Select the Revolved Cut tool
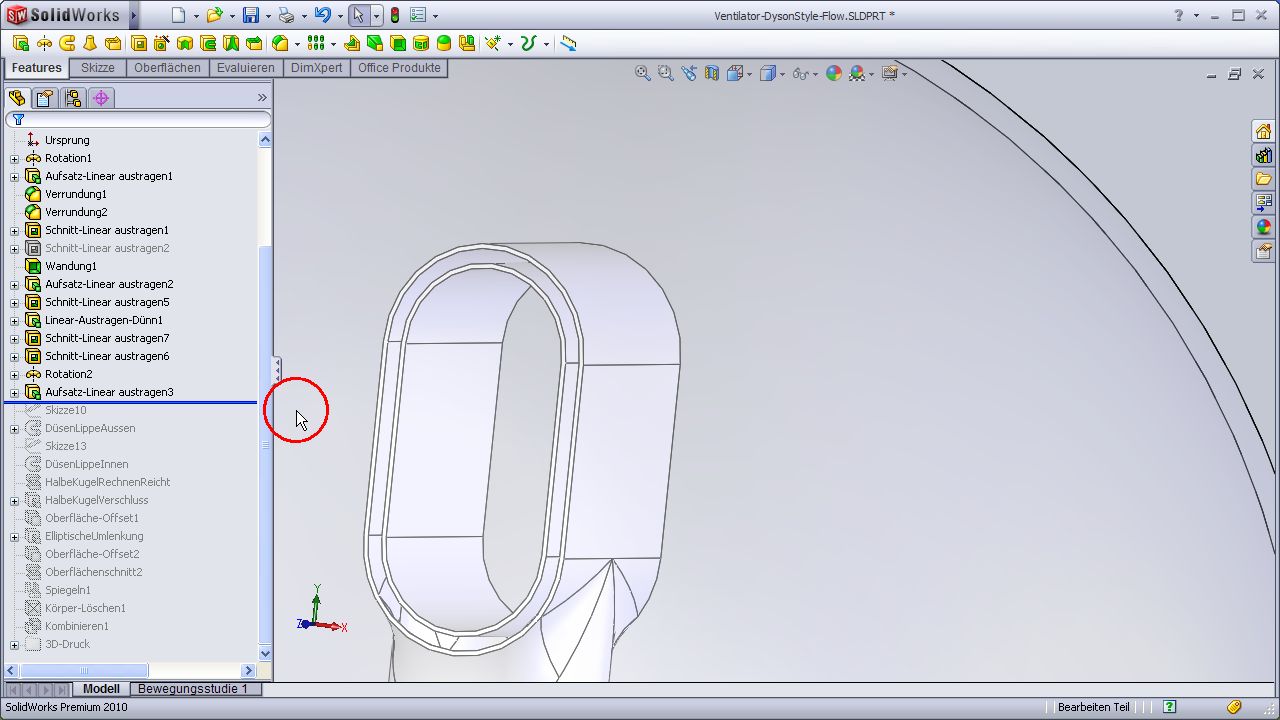The height and width of the screenshot is (720, 1280). pyautogui.click(x=184, y=43)
